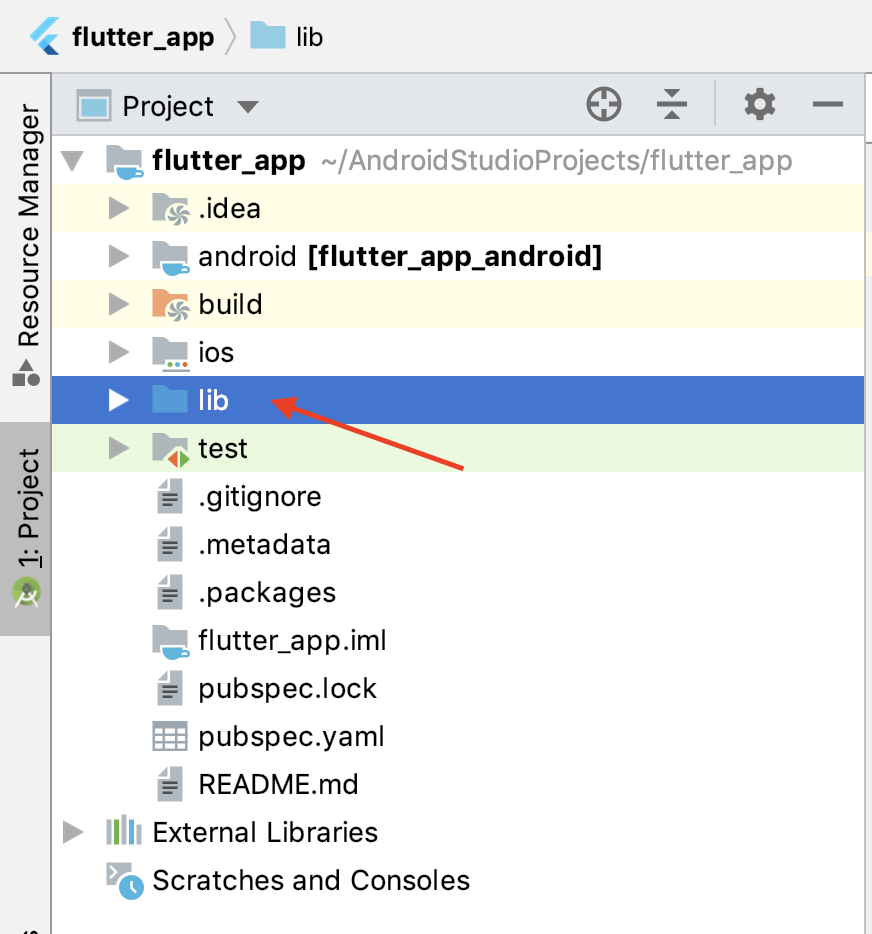Select External Libraries label
The image size is (872, 934).
[x=265, y=833]
